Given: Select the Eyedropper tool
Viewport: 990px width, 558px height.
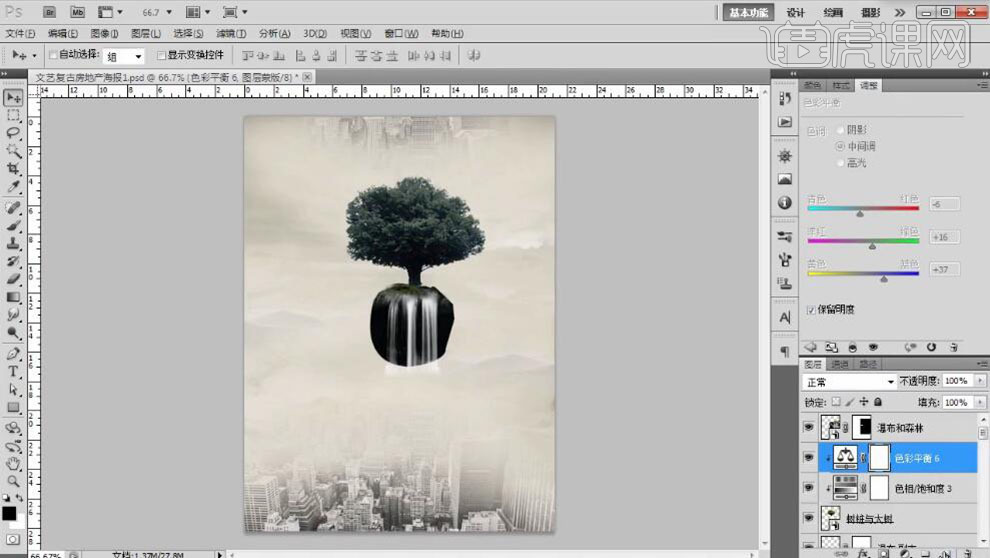Looking at the screenshot, I should [x=13, y=186].
